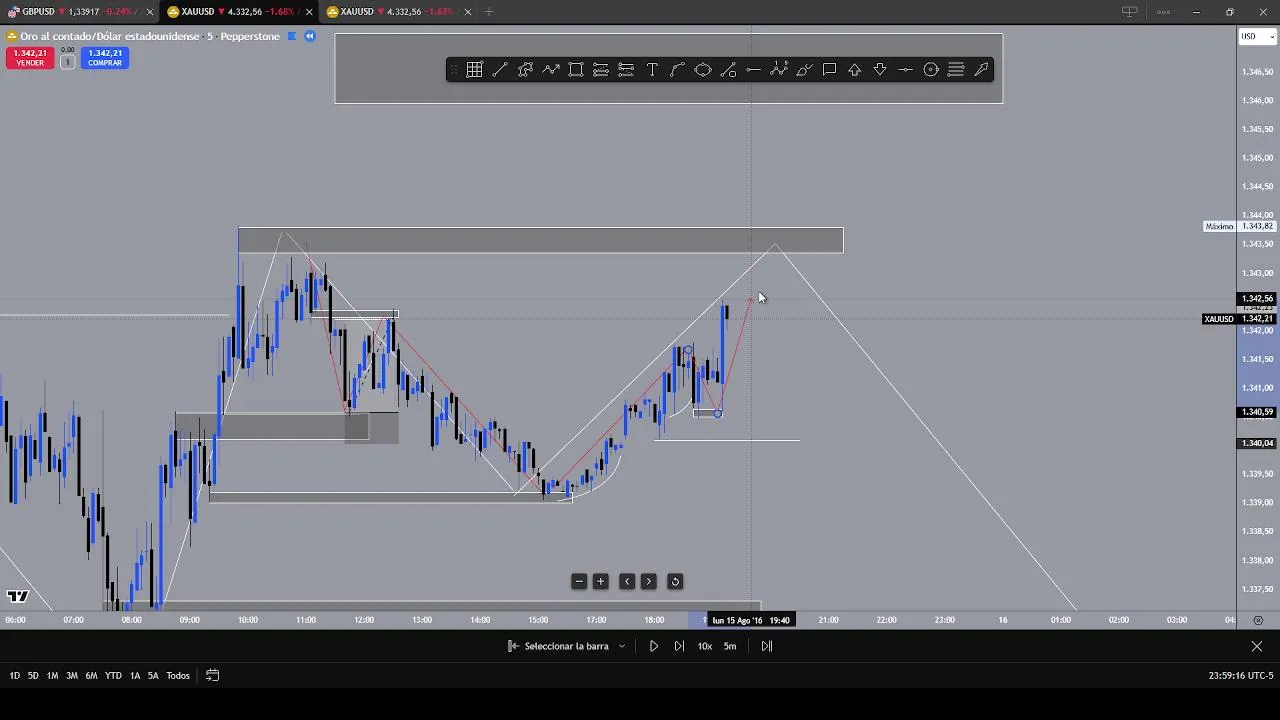Viewport: 1280px width, 720px height.
Task: Open a new tab with plus
Action: [x=489, y=12]
